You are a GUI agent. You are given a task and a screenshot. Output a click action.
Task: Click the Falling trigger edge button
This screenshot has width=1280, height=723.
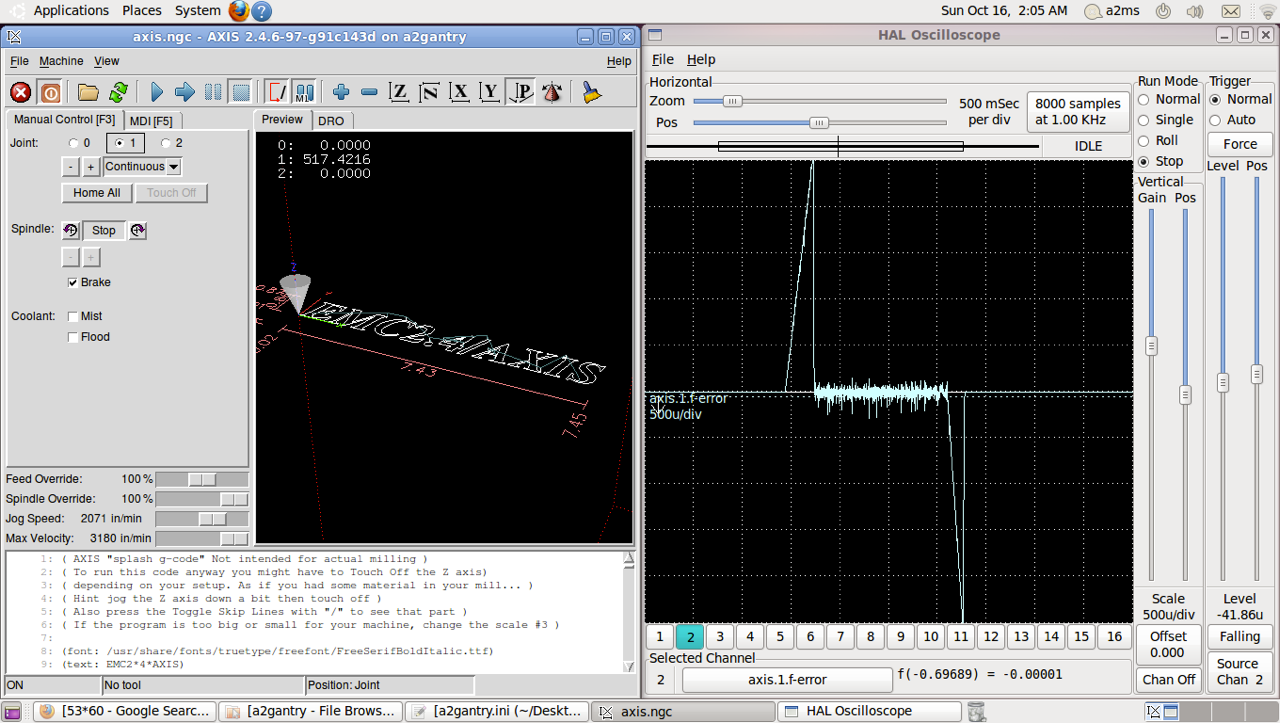pyautogui.click(x=1240, y=637)
